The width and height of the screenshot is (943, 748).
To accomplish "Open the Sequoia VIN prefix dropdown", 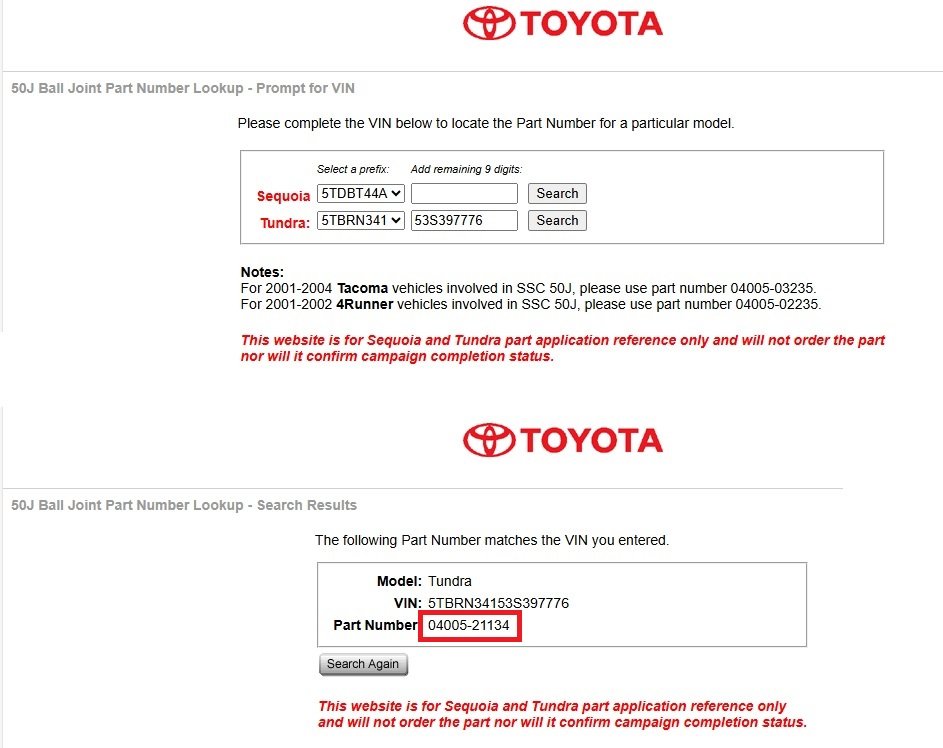I will click(x=361, y=194).
